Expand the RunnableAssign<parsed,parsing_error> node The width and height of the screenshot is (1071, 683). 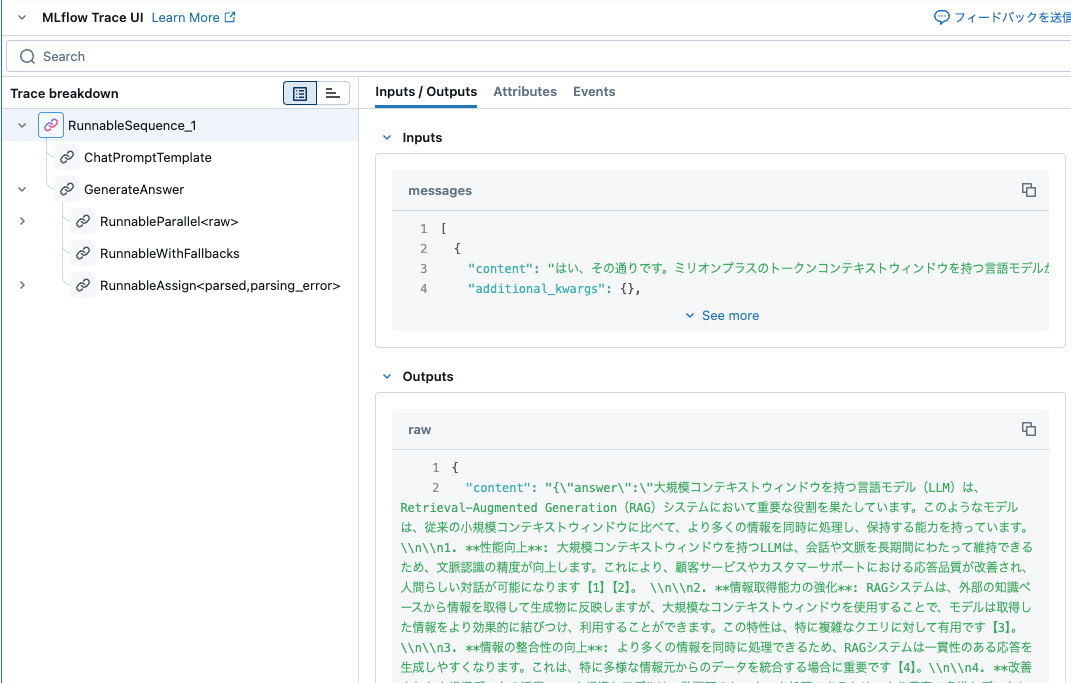click(x=22, y=285)
